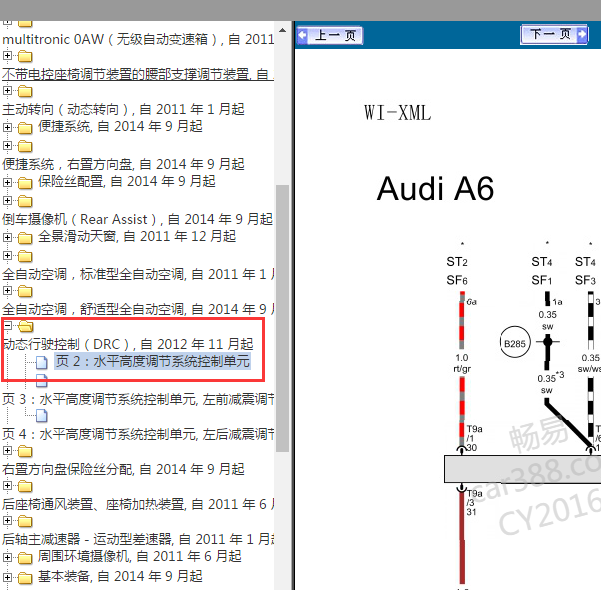This screenshot has height=590, width=601.
Task: Click the document icon above 页 3
Action: [42, 380]
